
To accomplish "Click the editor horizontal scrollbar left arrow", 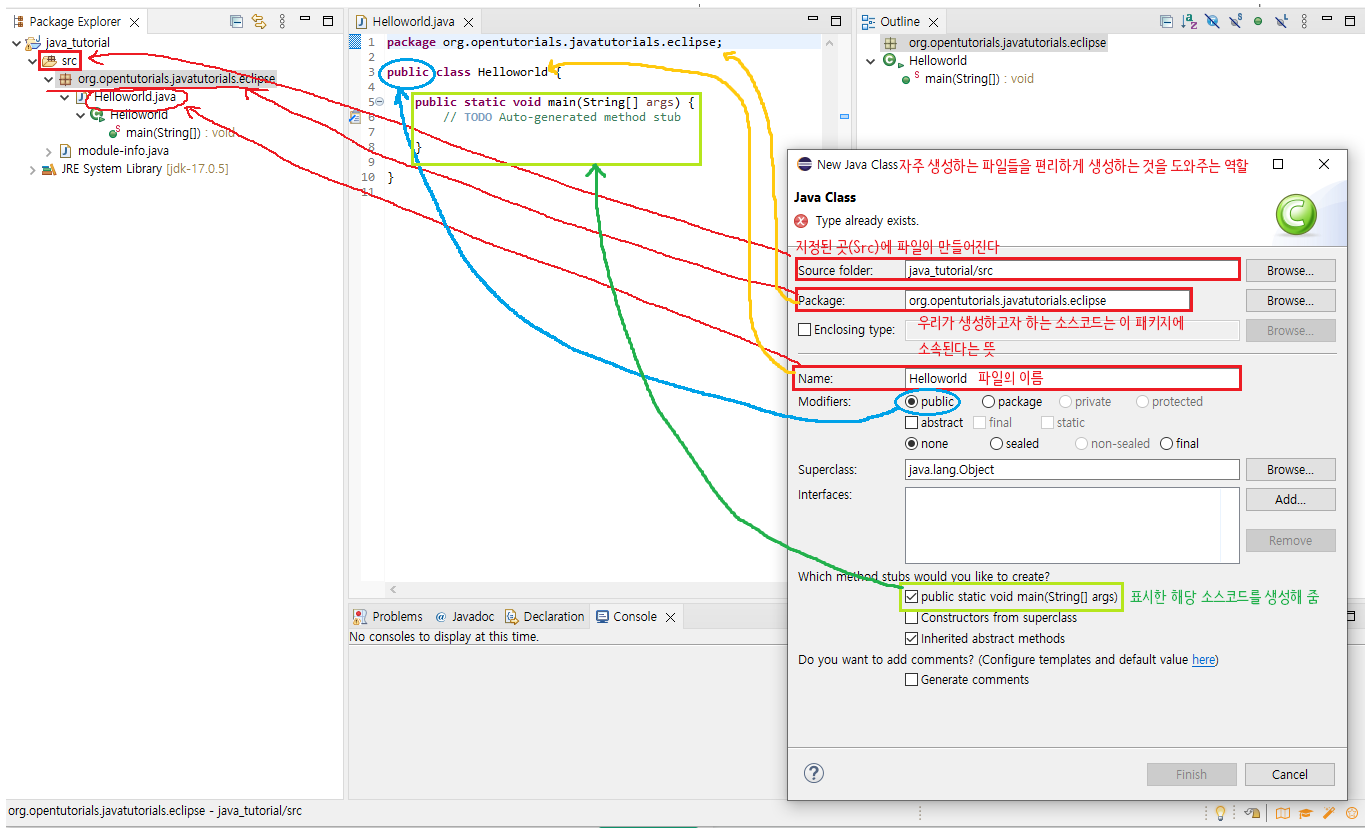I will coord(393,590).
